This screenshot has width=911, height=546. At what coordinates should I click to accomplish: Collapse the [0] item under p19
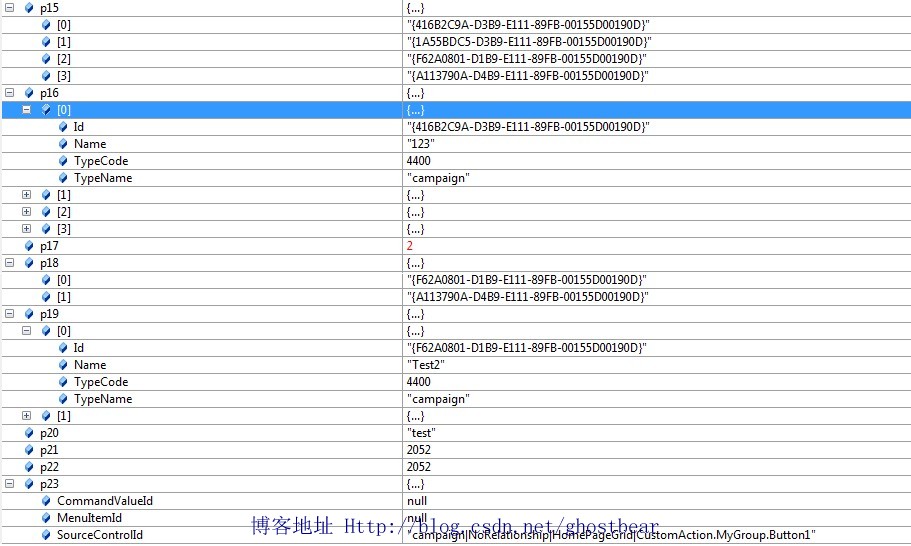(27, 331)
